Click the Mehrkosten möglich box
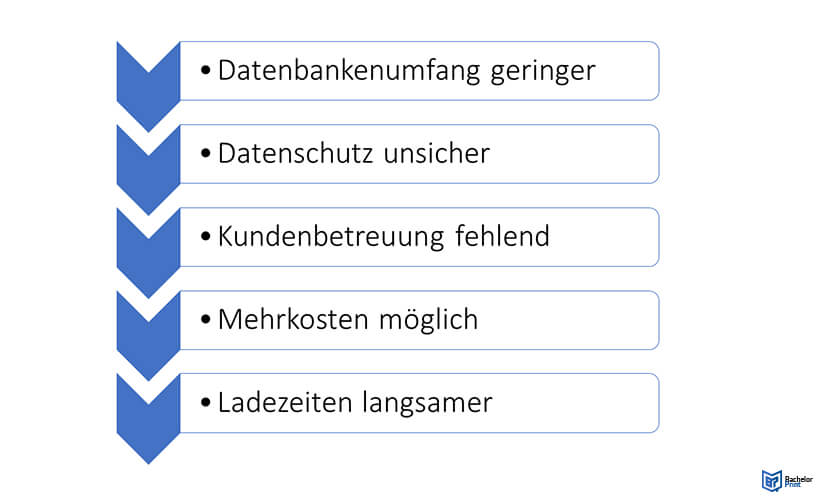This screenshot has width=825, height=500. (x=419, y=320)
